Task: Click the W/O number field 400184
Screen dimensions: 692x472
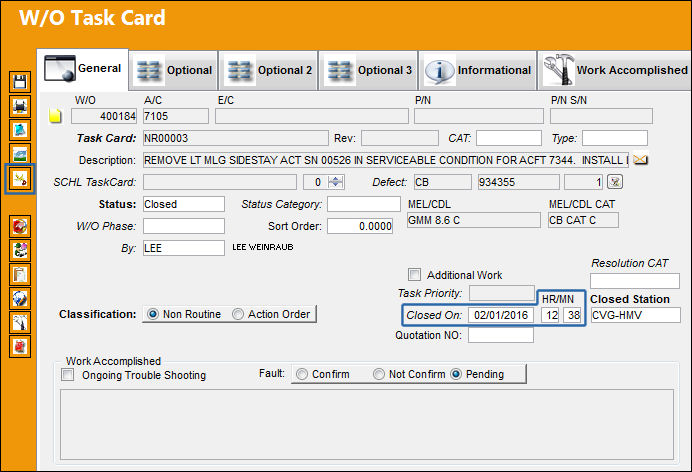Action: (x=104, y=116)
